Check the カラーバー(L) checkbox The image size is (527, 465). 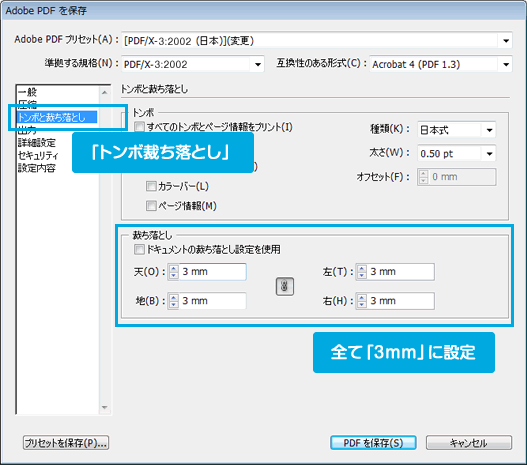pos(151,186)
